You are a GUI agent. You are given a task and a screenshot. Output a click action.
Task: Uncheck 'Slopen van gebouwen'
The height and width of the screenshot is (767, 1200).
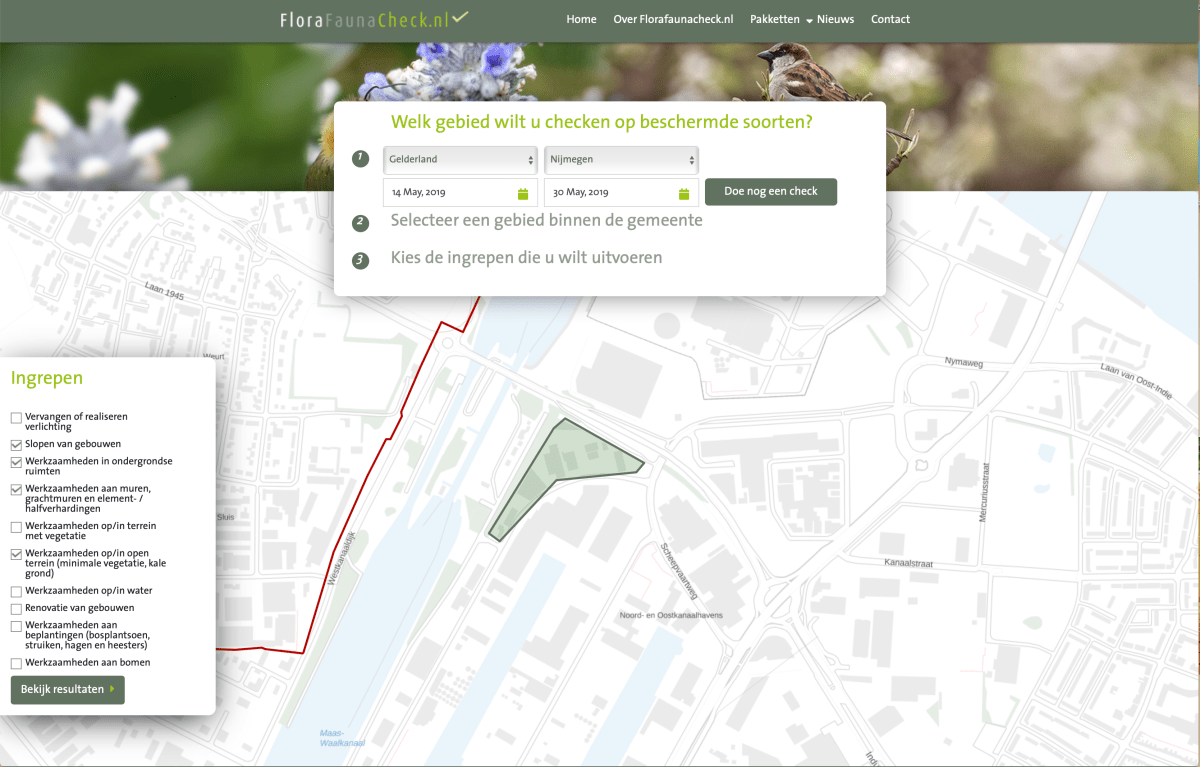(16, 444)
